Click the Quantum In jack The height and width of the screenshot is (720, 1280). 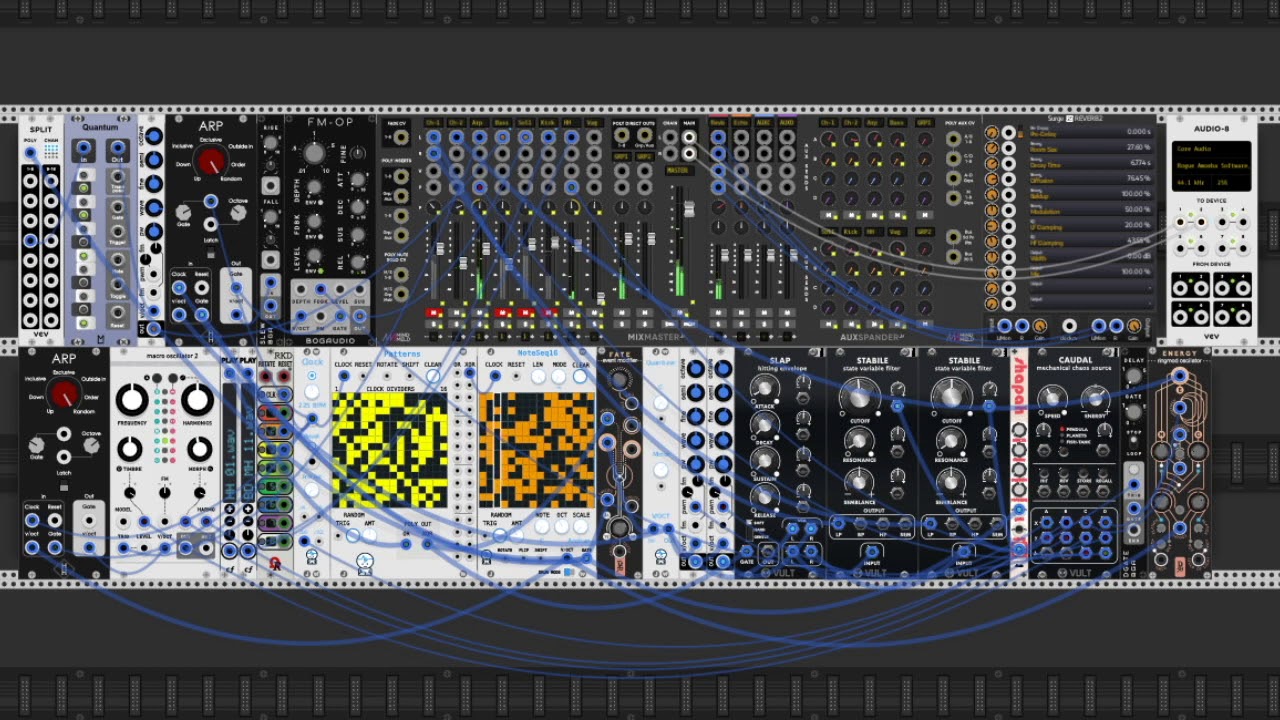84,148
